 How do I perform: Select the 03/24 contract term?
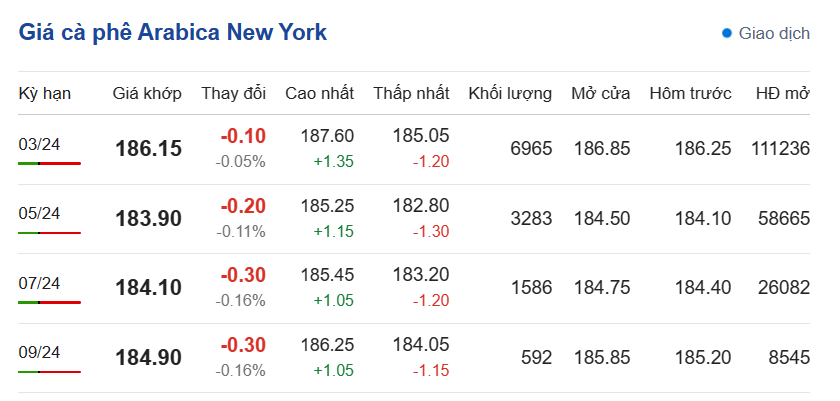click(40, 144)
